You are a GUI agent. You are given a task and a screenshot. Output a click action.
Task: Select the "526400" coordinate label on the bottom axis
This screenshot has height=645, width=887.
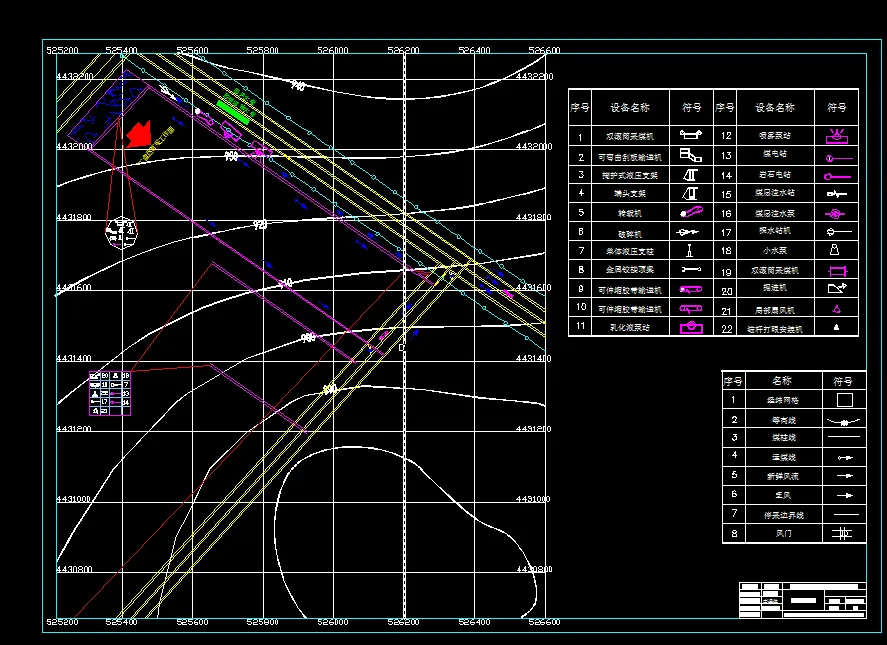click(x=474, y=622)
